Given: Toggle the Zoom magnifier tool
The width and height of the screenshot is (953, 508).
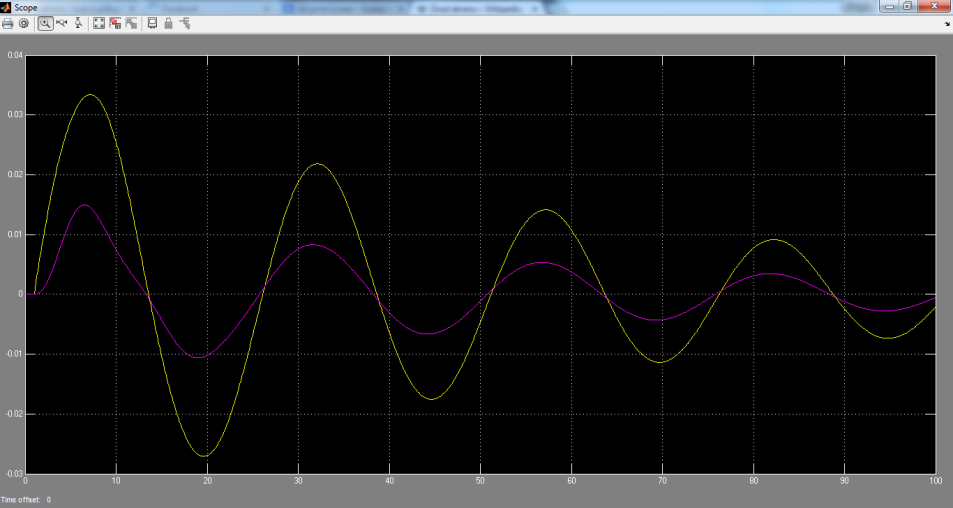Looking at the screenshot, I should click(x=45, y=23).
